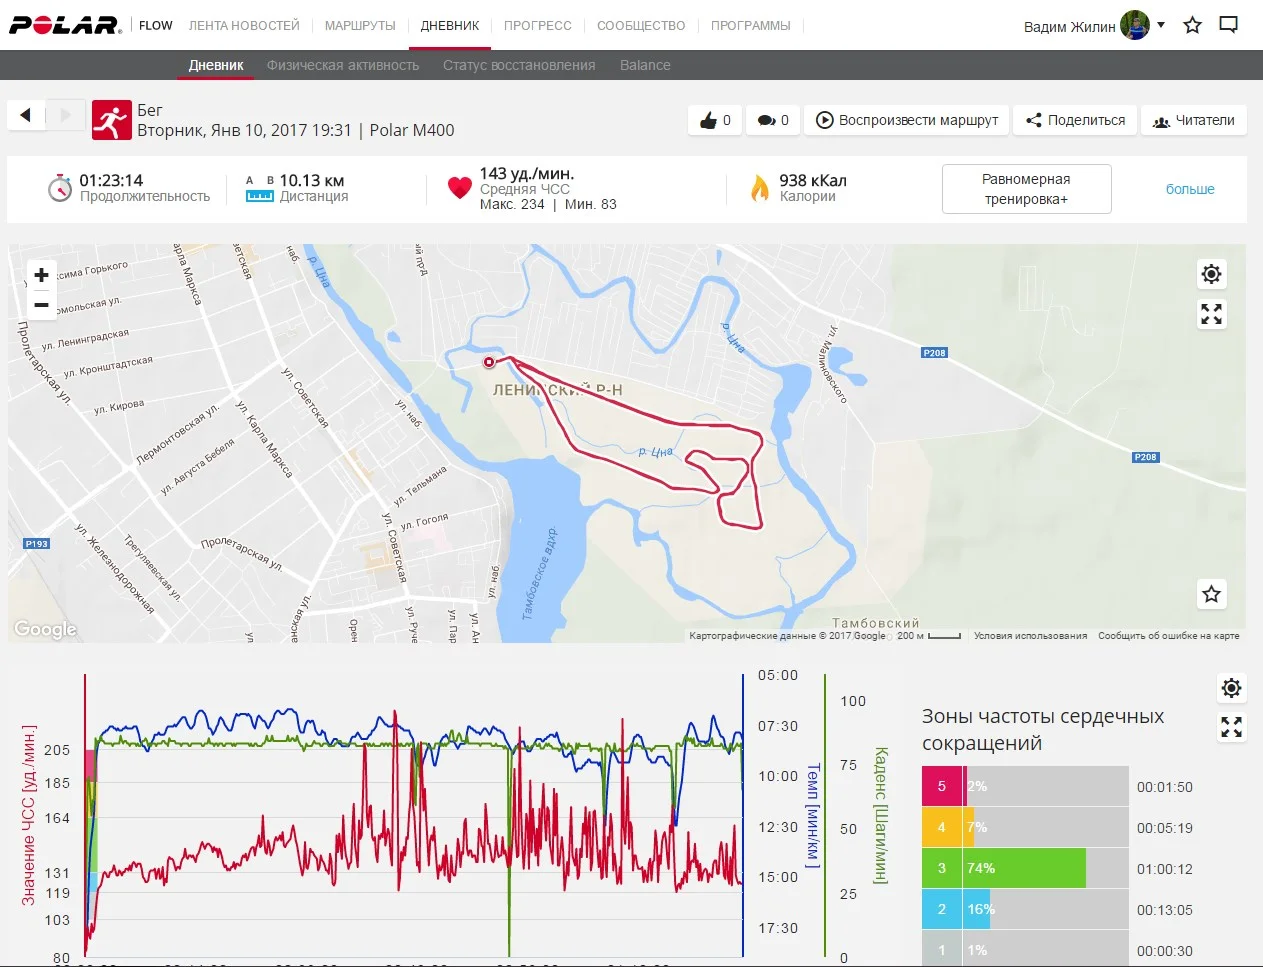
Task: Click the Polar logo
Action: 65,25
